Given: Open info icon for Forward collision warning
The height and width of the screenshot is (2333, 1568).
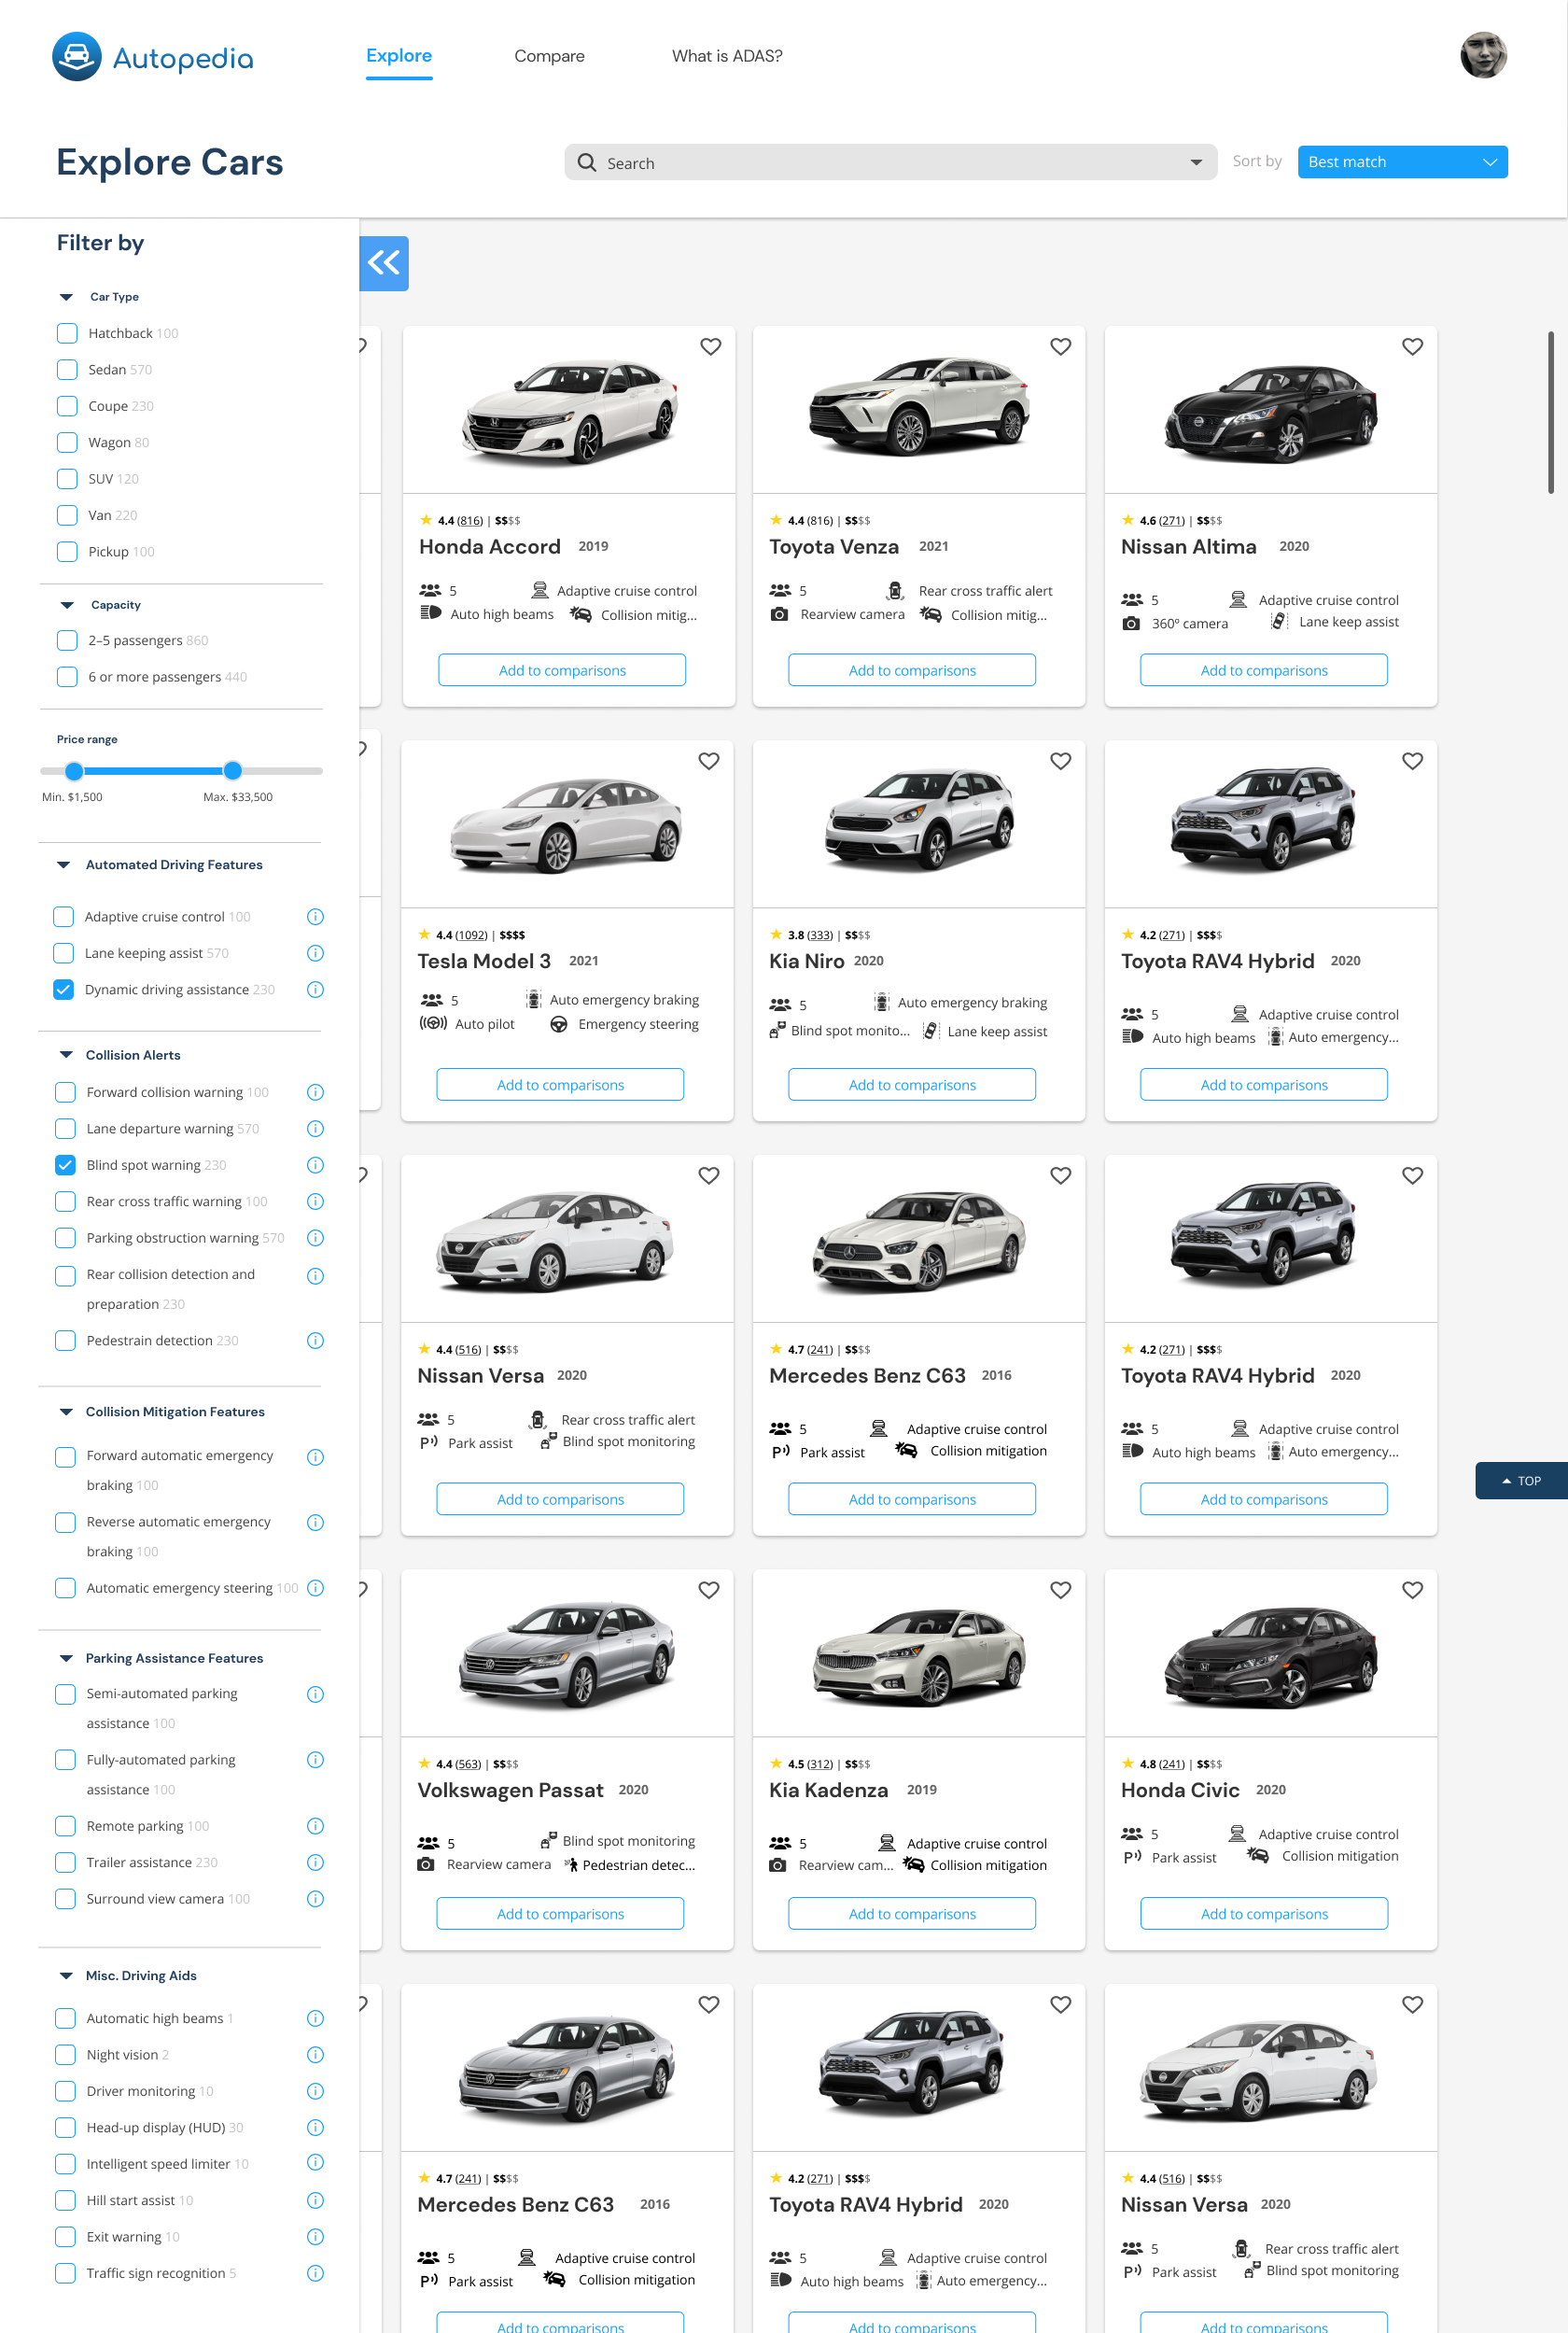Looking at the screenshot, I should coord(315,1092).
